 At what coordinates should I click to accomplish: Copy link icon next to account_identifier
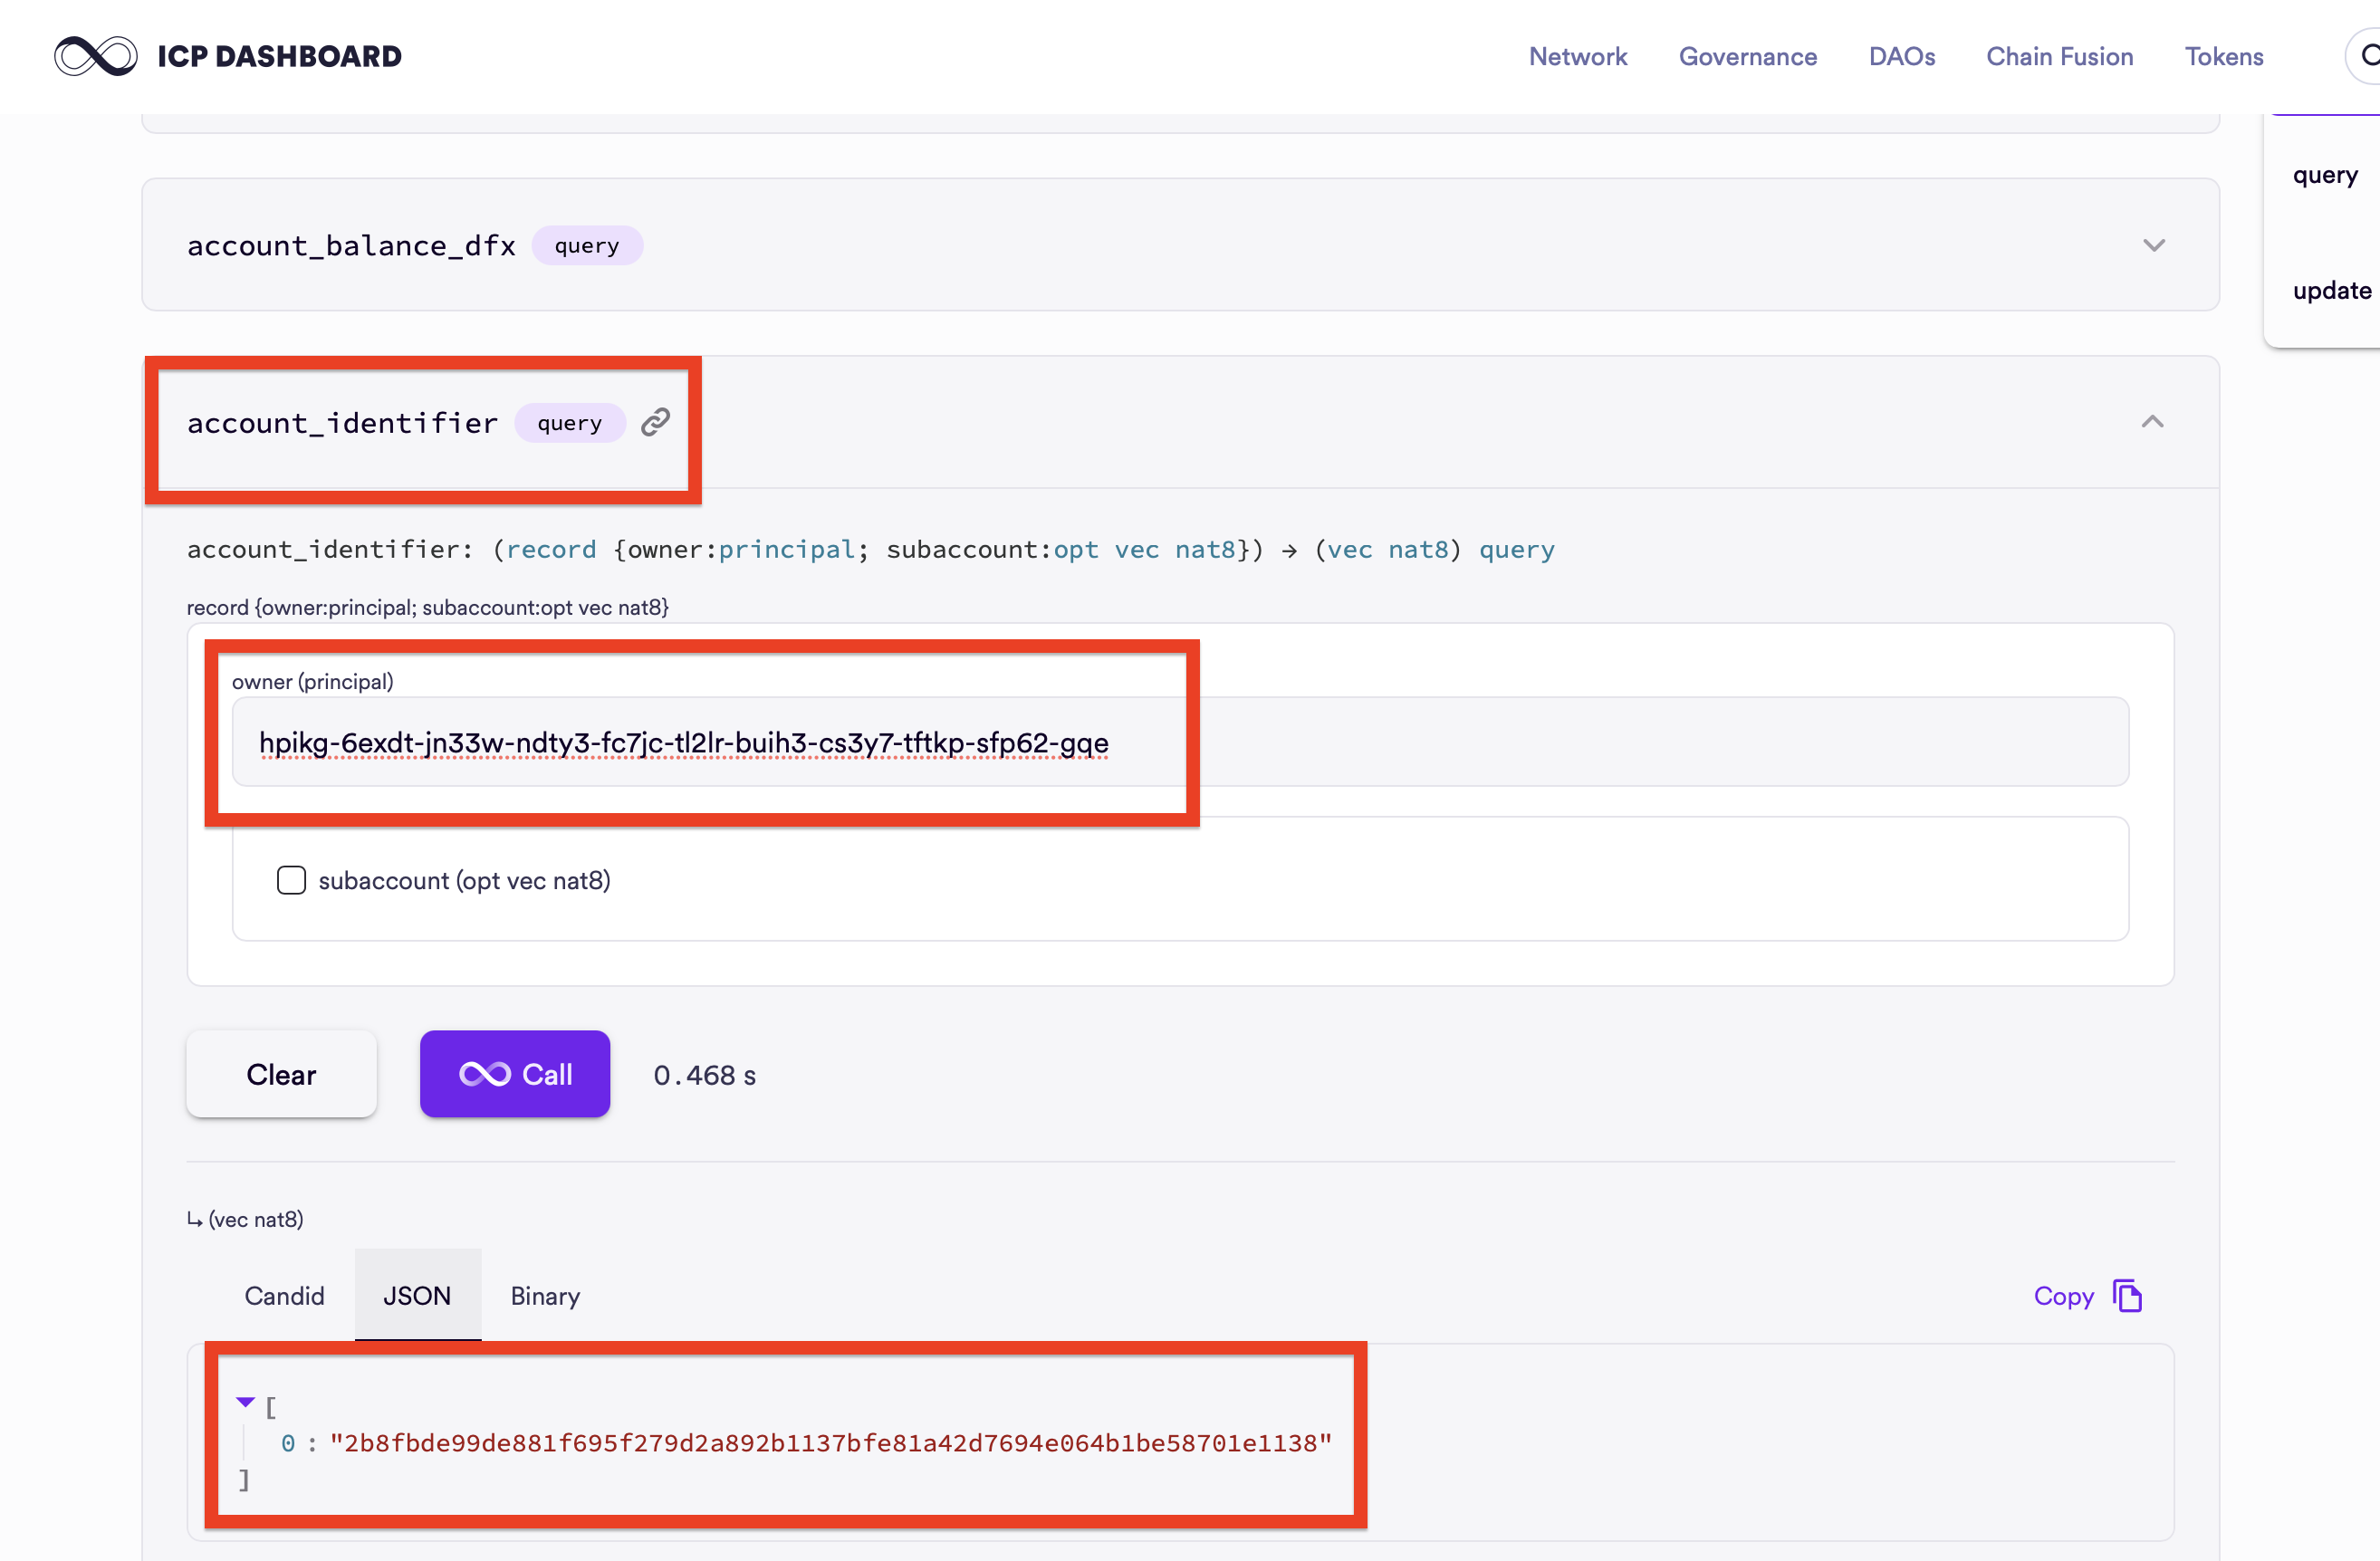pyautogui.click(x=655, y=422)
